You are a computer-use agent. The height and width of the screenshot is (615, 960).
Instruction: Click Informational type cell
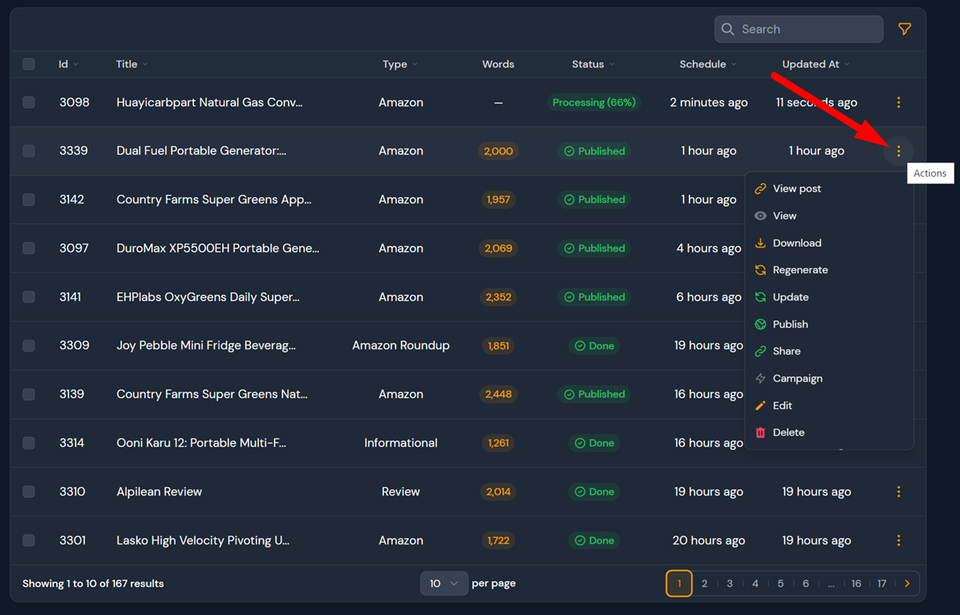click(400, 443)
